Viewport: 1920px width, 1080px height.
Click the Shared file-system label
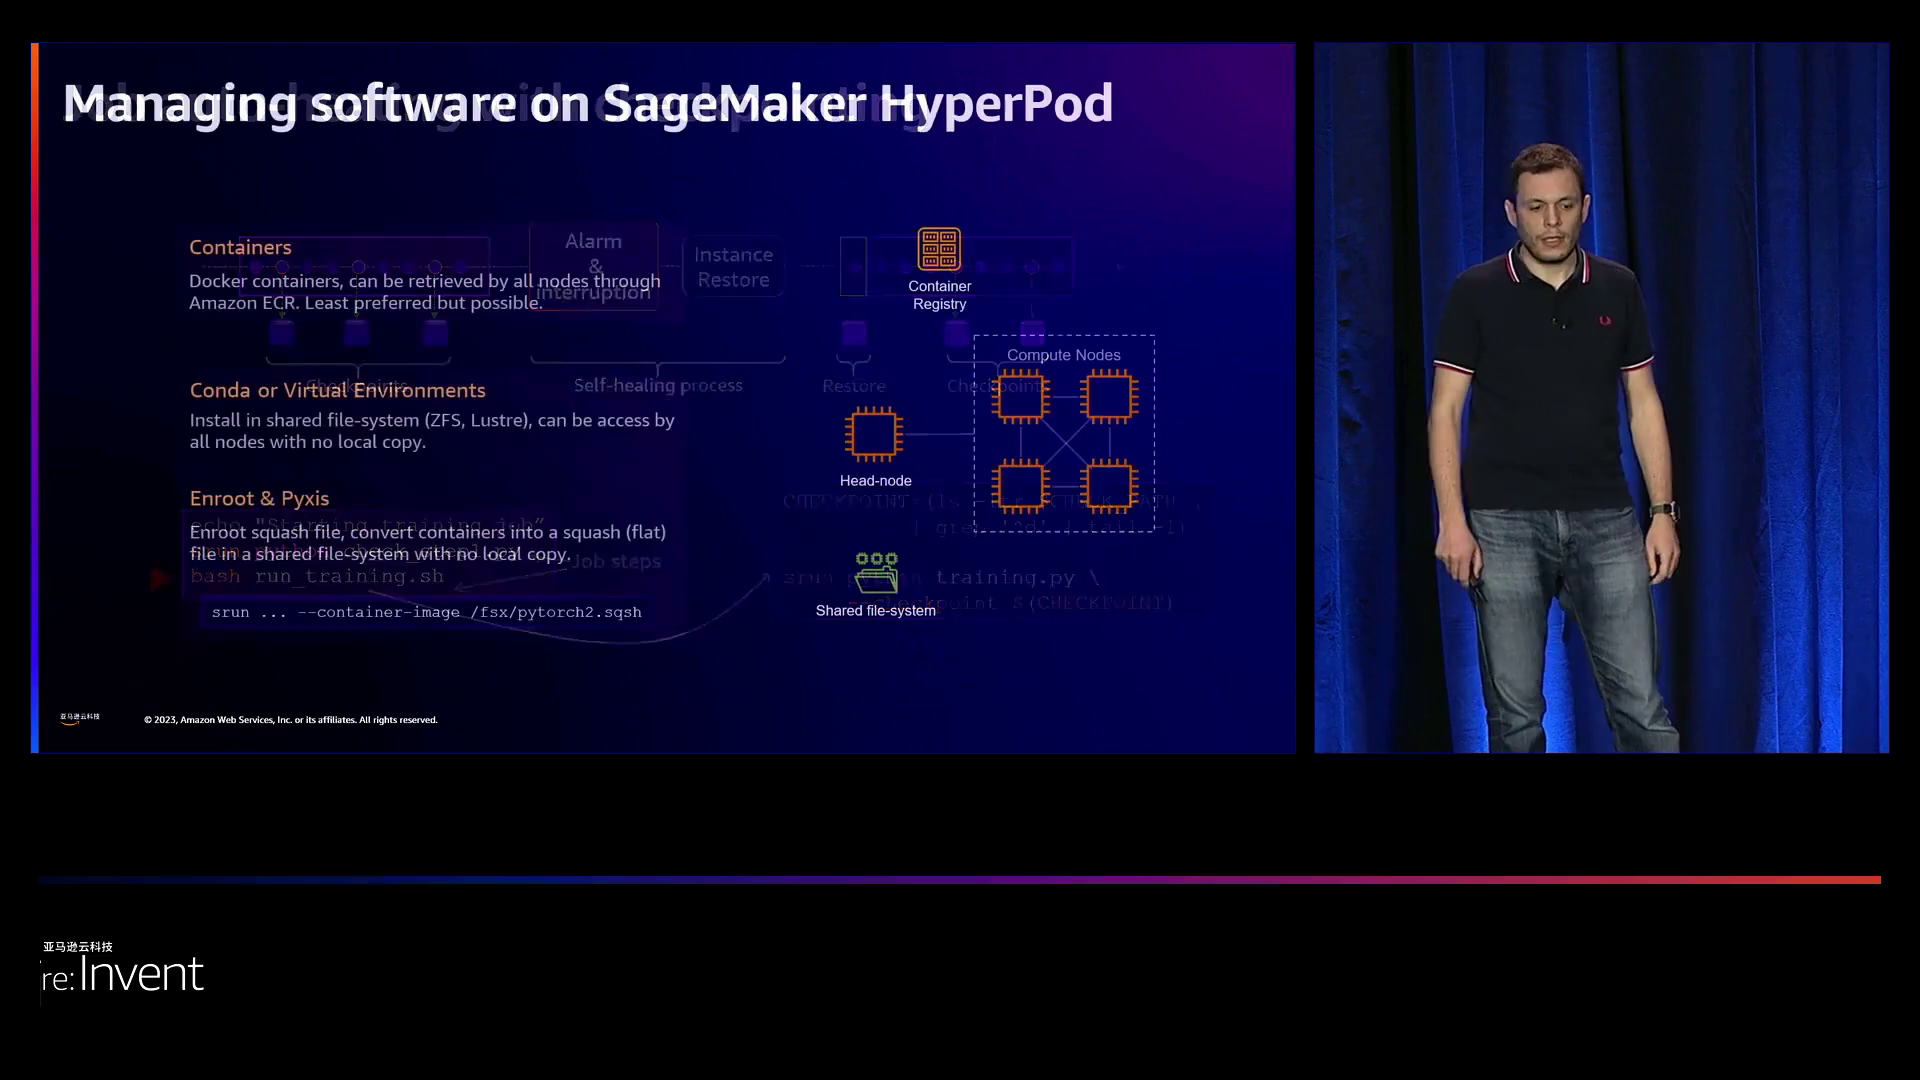(875, 611)
